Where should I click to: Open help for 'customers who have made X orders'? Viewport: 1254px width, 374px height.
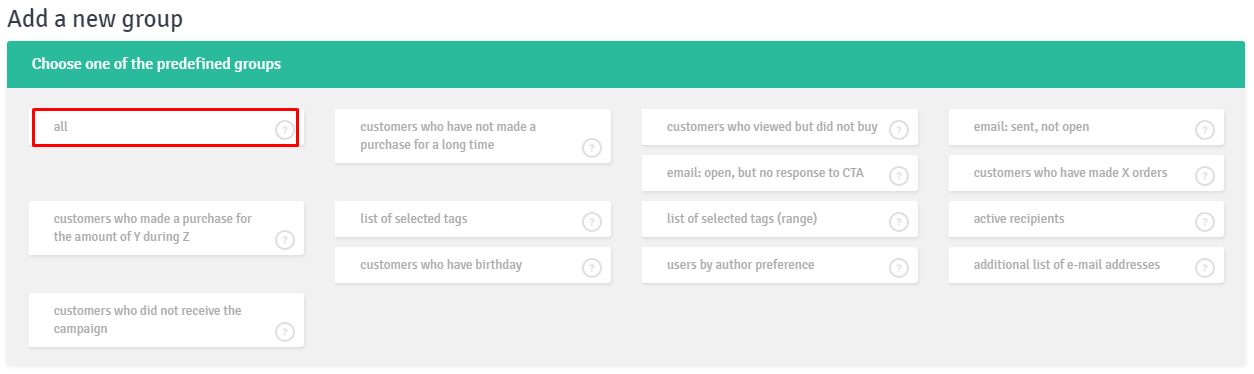[1204, 176]
